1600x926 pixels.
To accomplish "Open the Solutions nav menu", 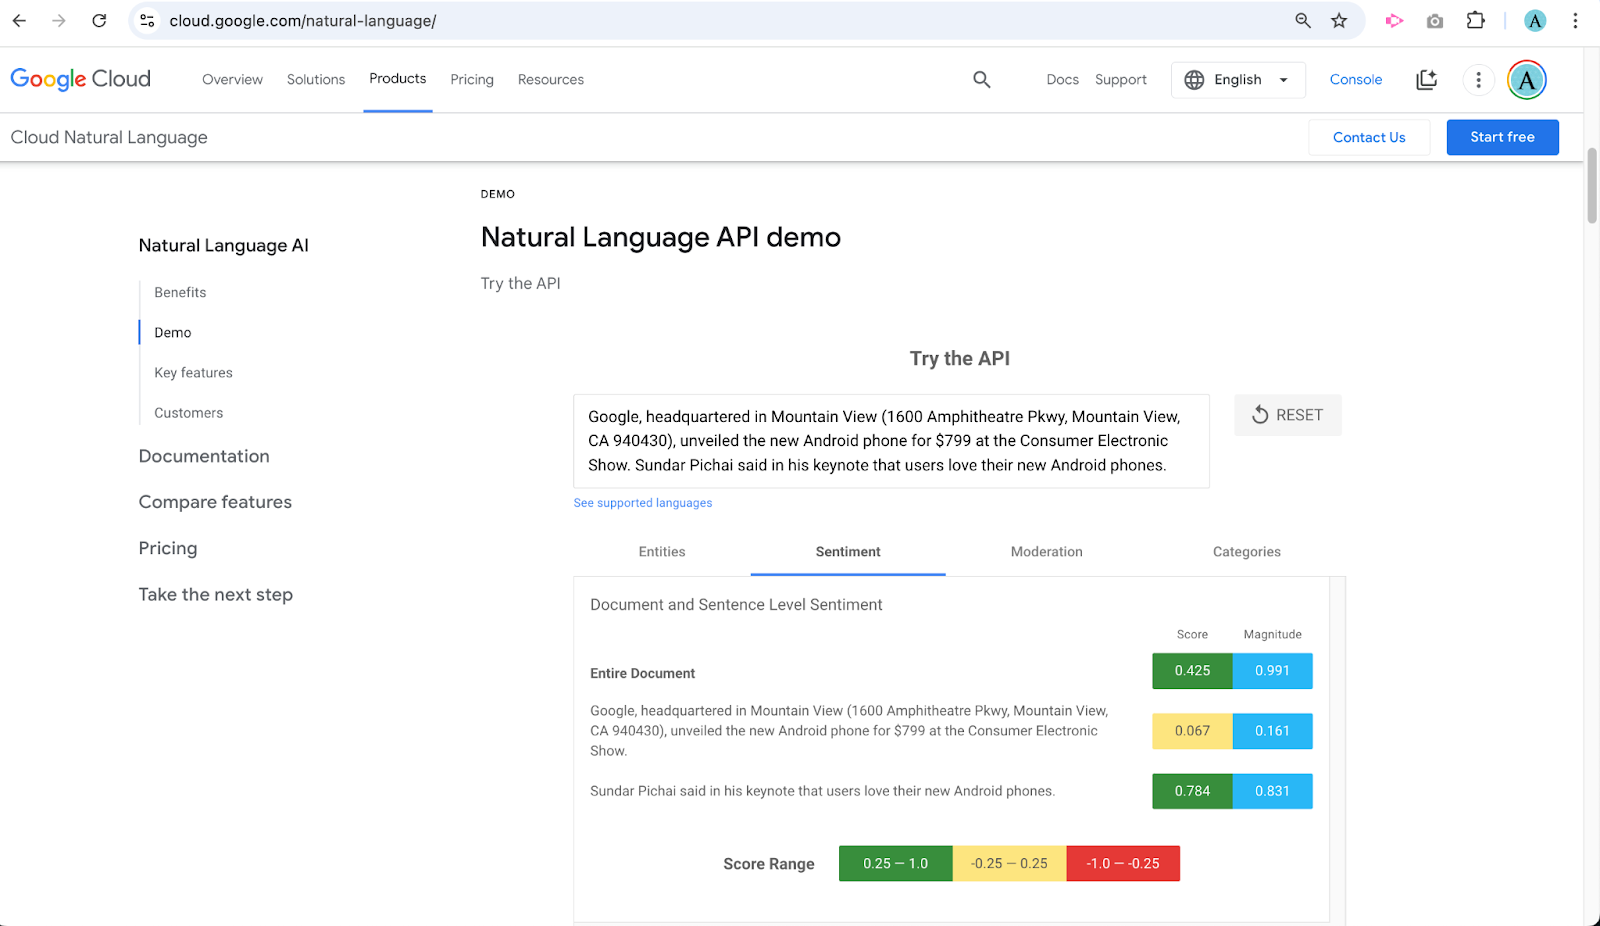I will click(x=316, y=80).
